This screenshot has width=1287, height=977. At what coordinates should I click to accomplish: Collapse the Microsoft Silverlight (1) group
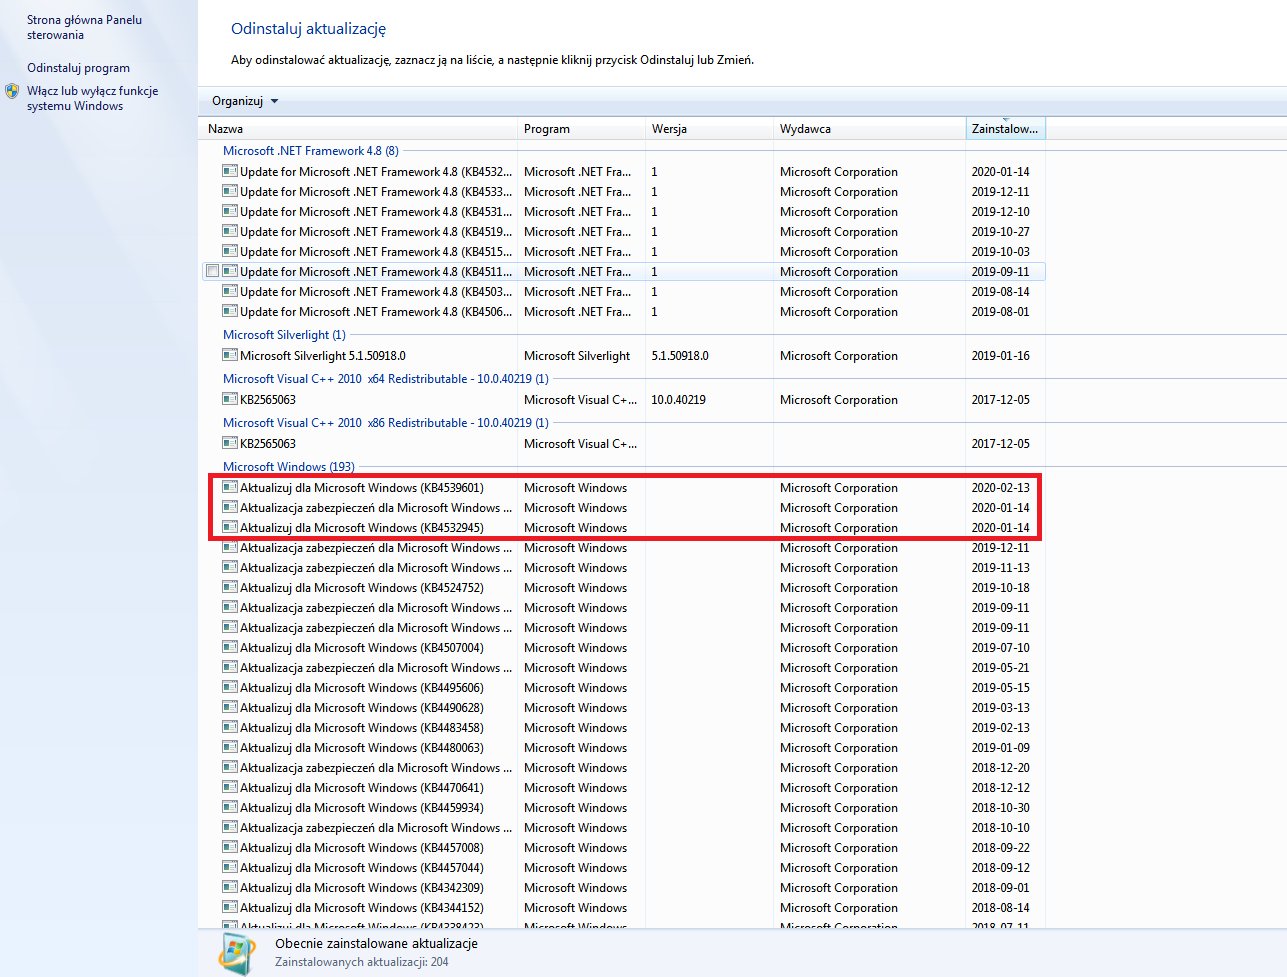284,335
